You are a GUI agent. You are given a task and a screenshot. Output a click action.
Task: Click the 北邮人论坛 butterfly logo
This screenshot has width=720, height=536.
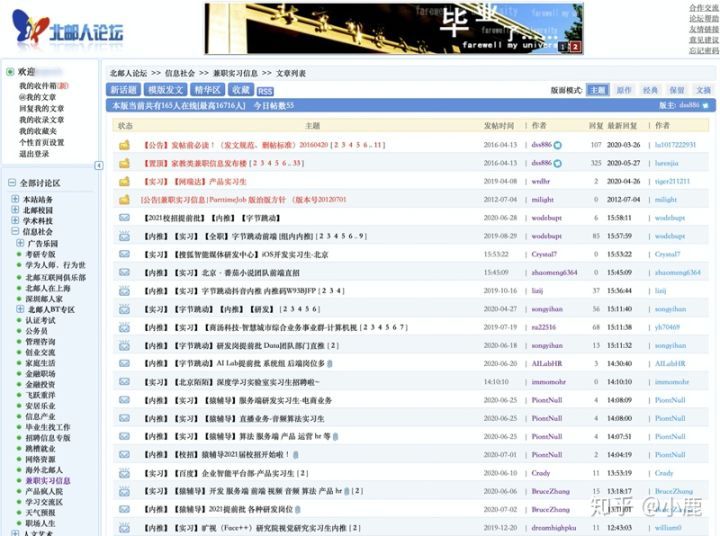pos(68,28)
